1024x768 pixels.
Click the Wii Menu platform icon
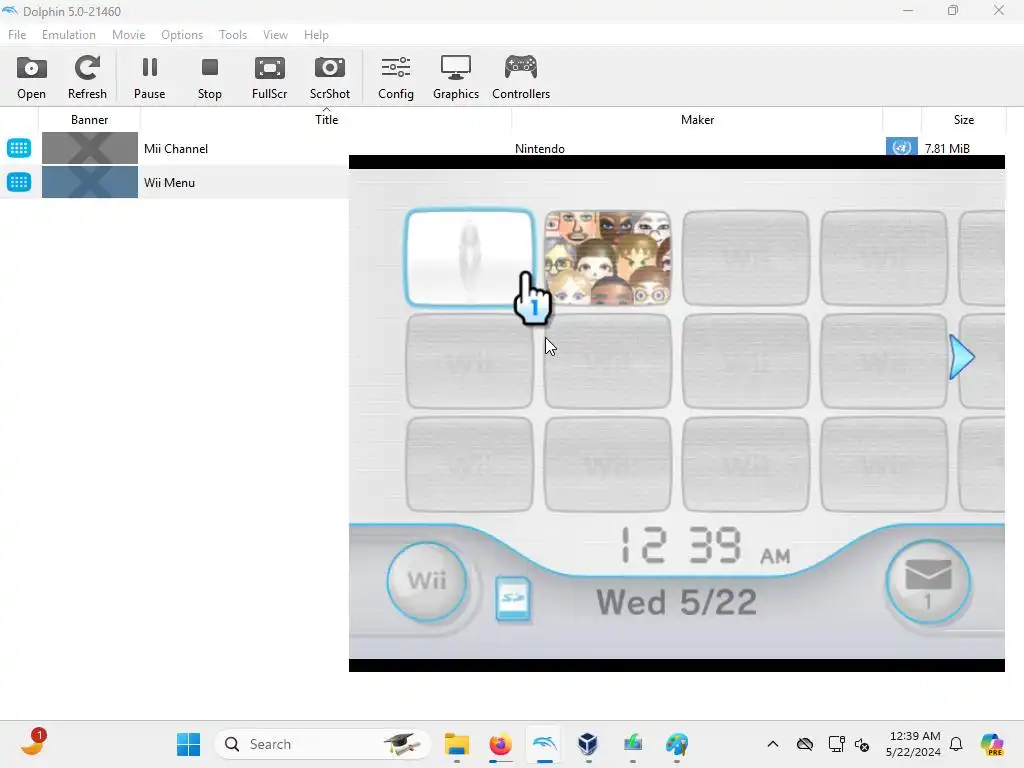(x=19, y=182)
